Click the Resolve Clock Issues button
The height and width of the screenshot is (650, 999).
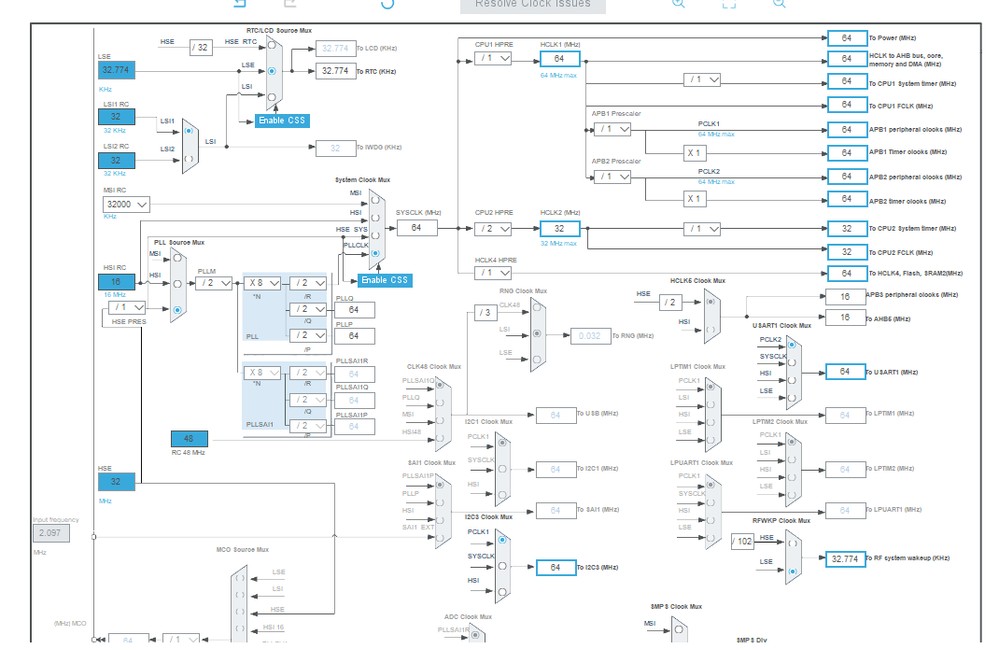point(533,4)
